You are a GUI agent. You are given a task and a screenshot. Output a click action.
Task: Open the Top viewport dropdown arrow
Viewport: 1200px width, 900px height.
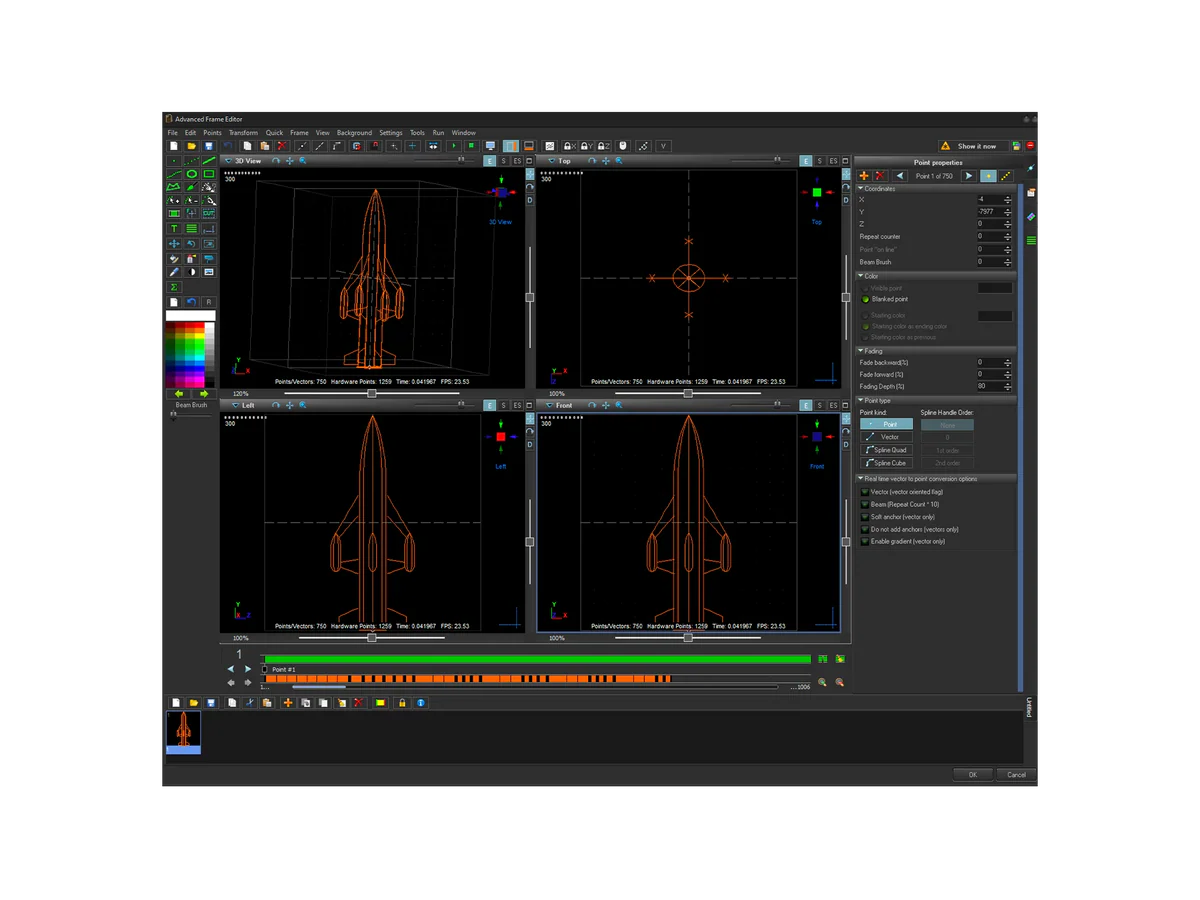point(552,161)
